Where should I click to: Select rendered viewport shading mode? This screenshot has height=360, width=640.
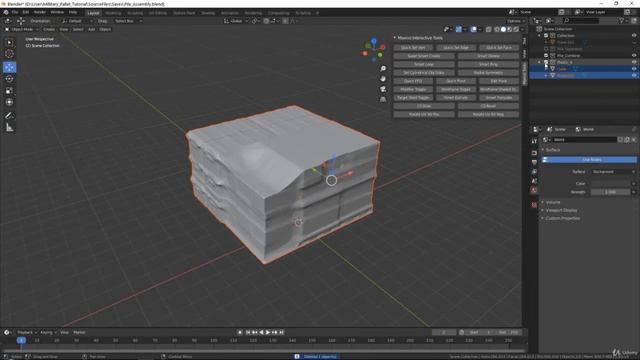point(516,29)
